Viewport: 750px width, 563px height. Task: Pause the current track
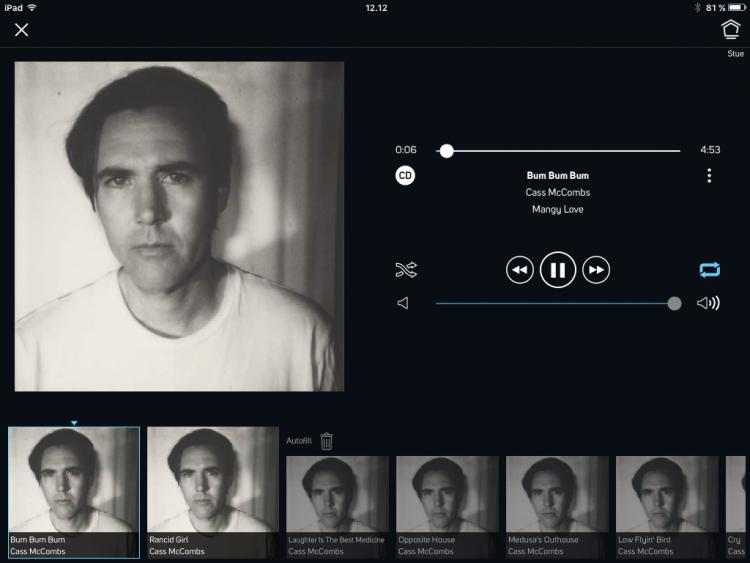(558, 270)
